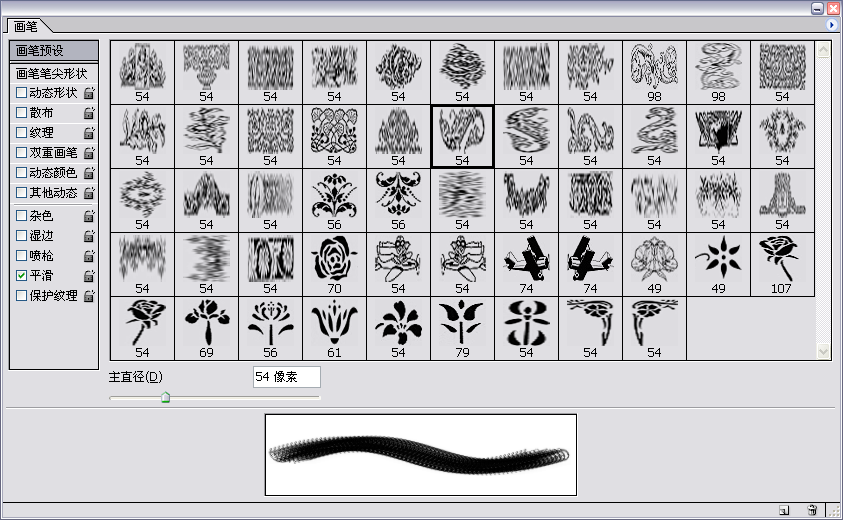Select the rose brush sized 70
This screenshot has height=520, width=843.
[x=334, y=265]
